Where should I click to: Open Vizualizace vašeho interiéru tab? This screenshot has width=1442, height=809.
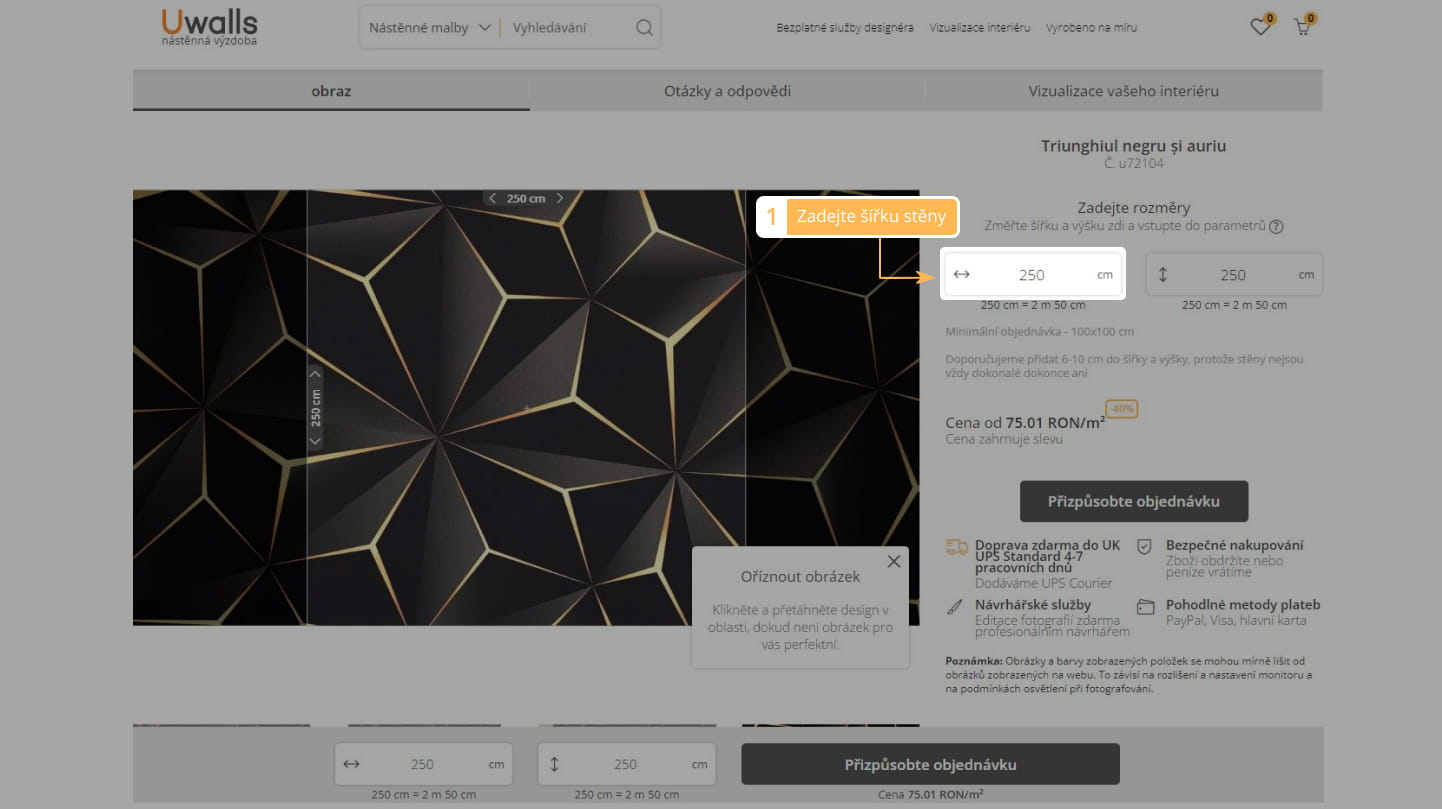[1123, 91]
